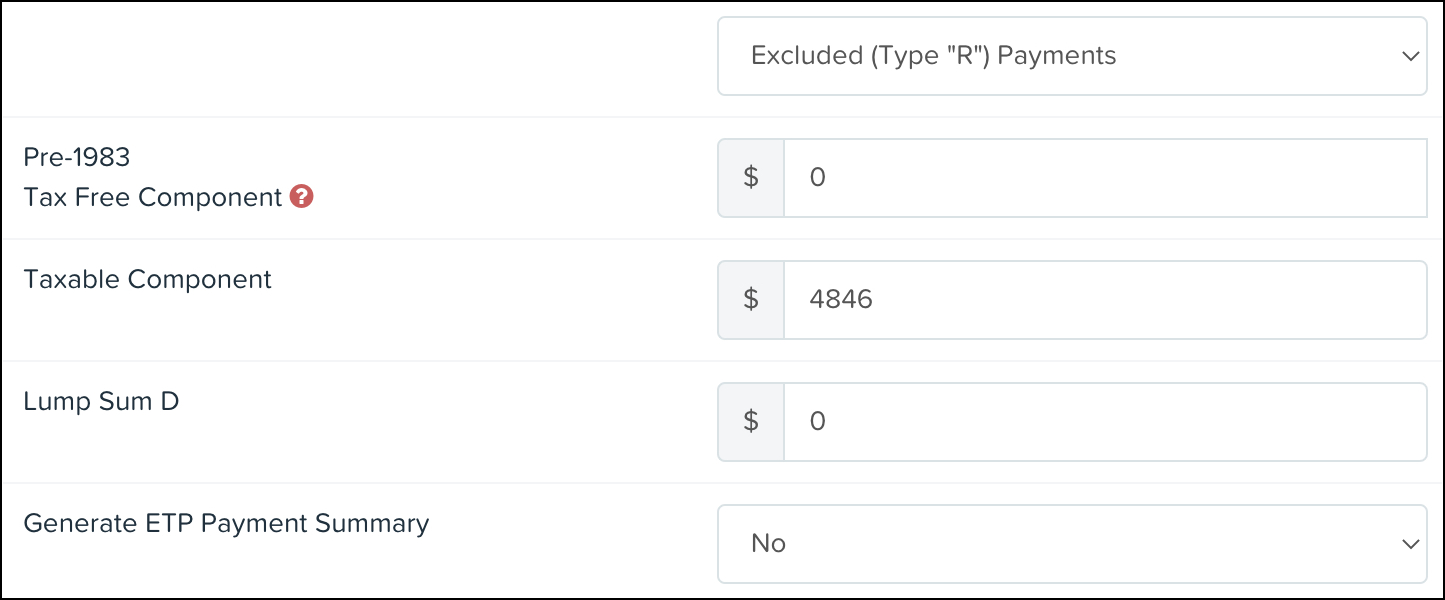Click into the Pre-1983 Tax Free Component amount field
Screen dimensions: 1445x600
[x=1105, y=178]
